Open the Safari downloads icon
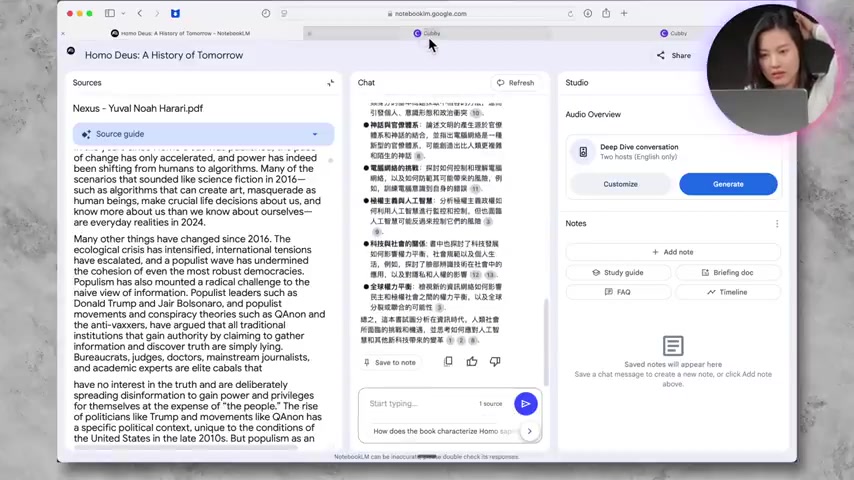The width and height of the screenshot is (854, 480). (588, 13)
